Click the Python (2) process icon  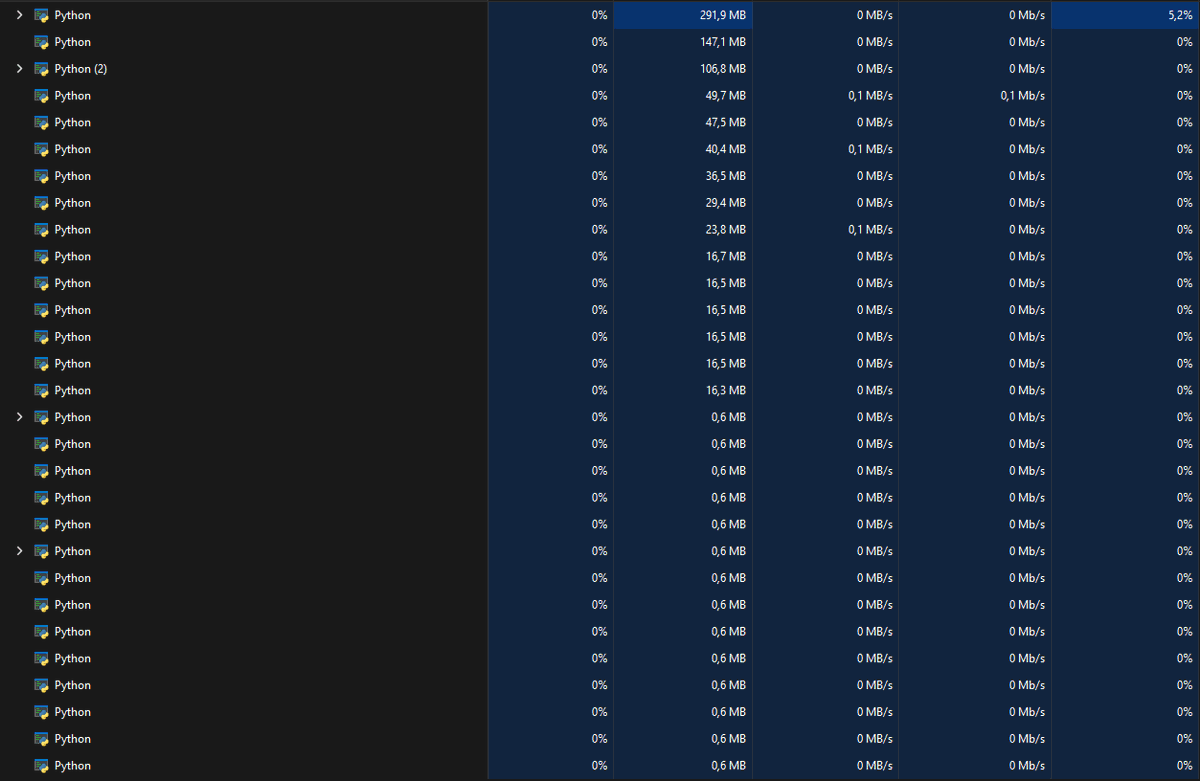pyautogui.click(x=42, y=69)
